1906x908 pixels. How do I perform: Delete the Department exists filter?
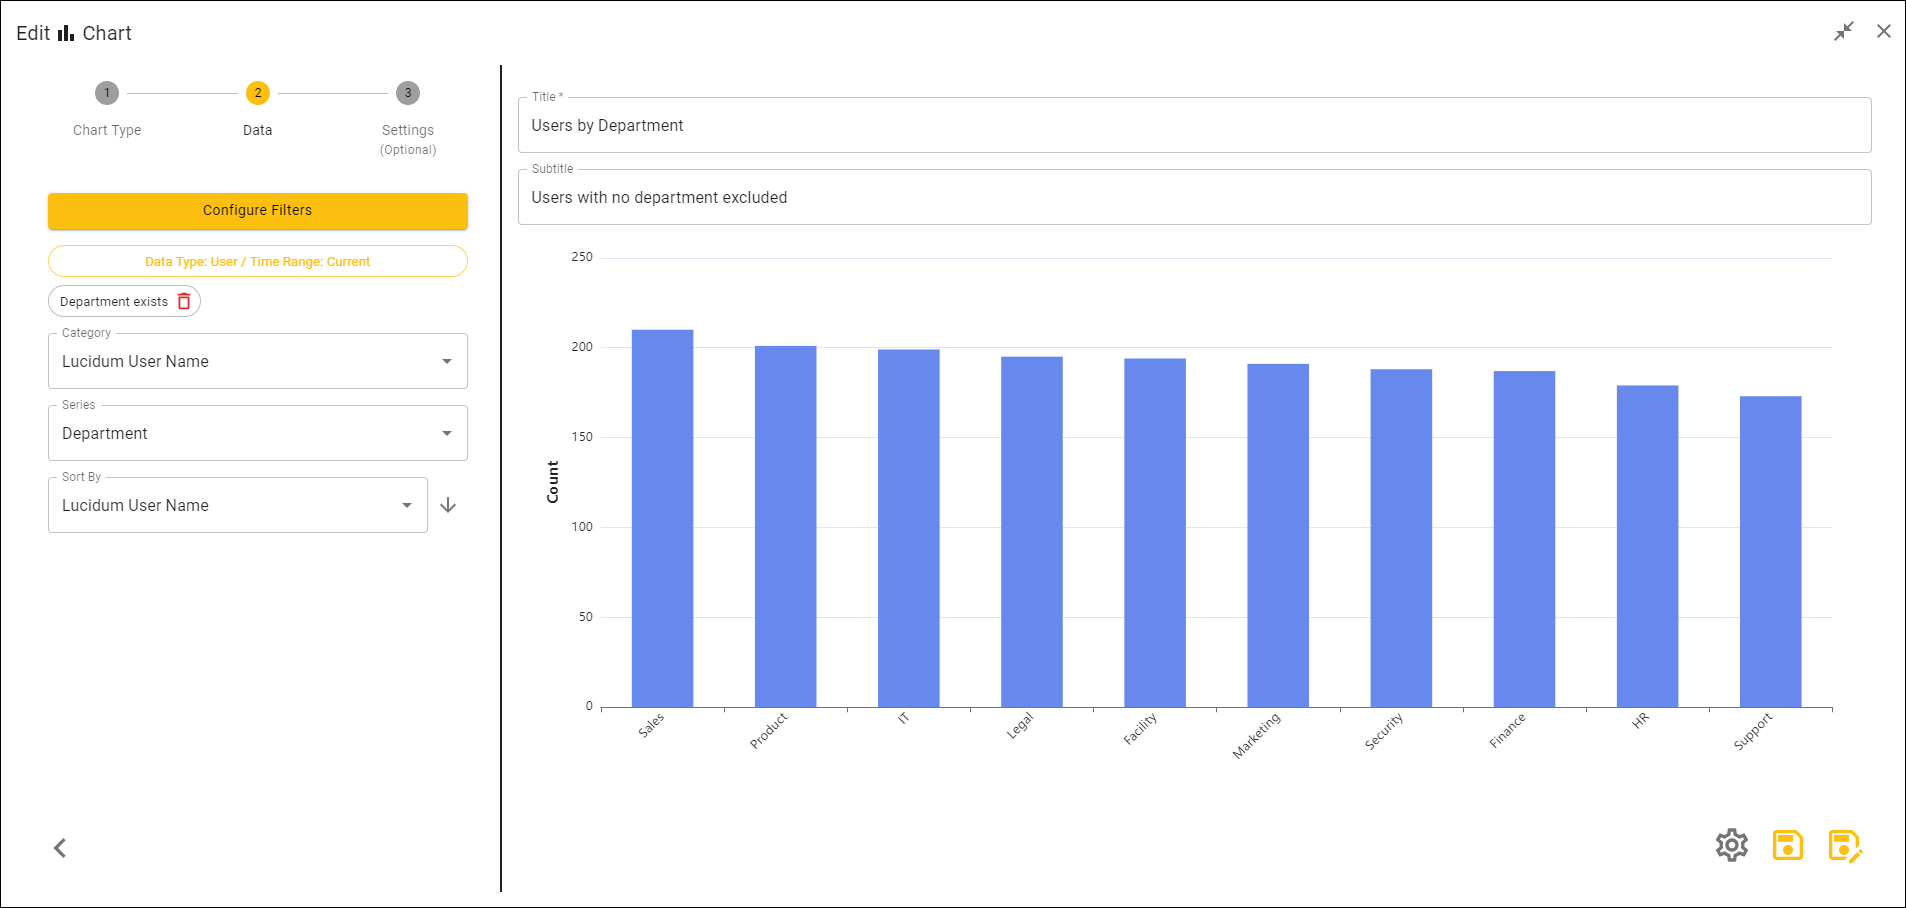click(184, 301)
